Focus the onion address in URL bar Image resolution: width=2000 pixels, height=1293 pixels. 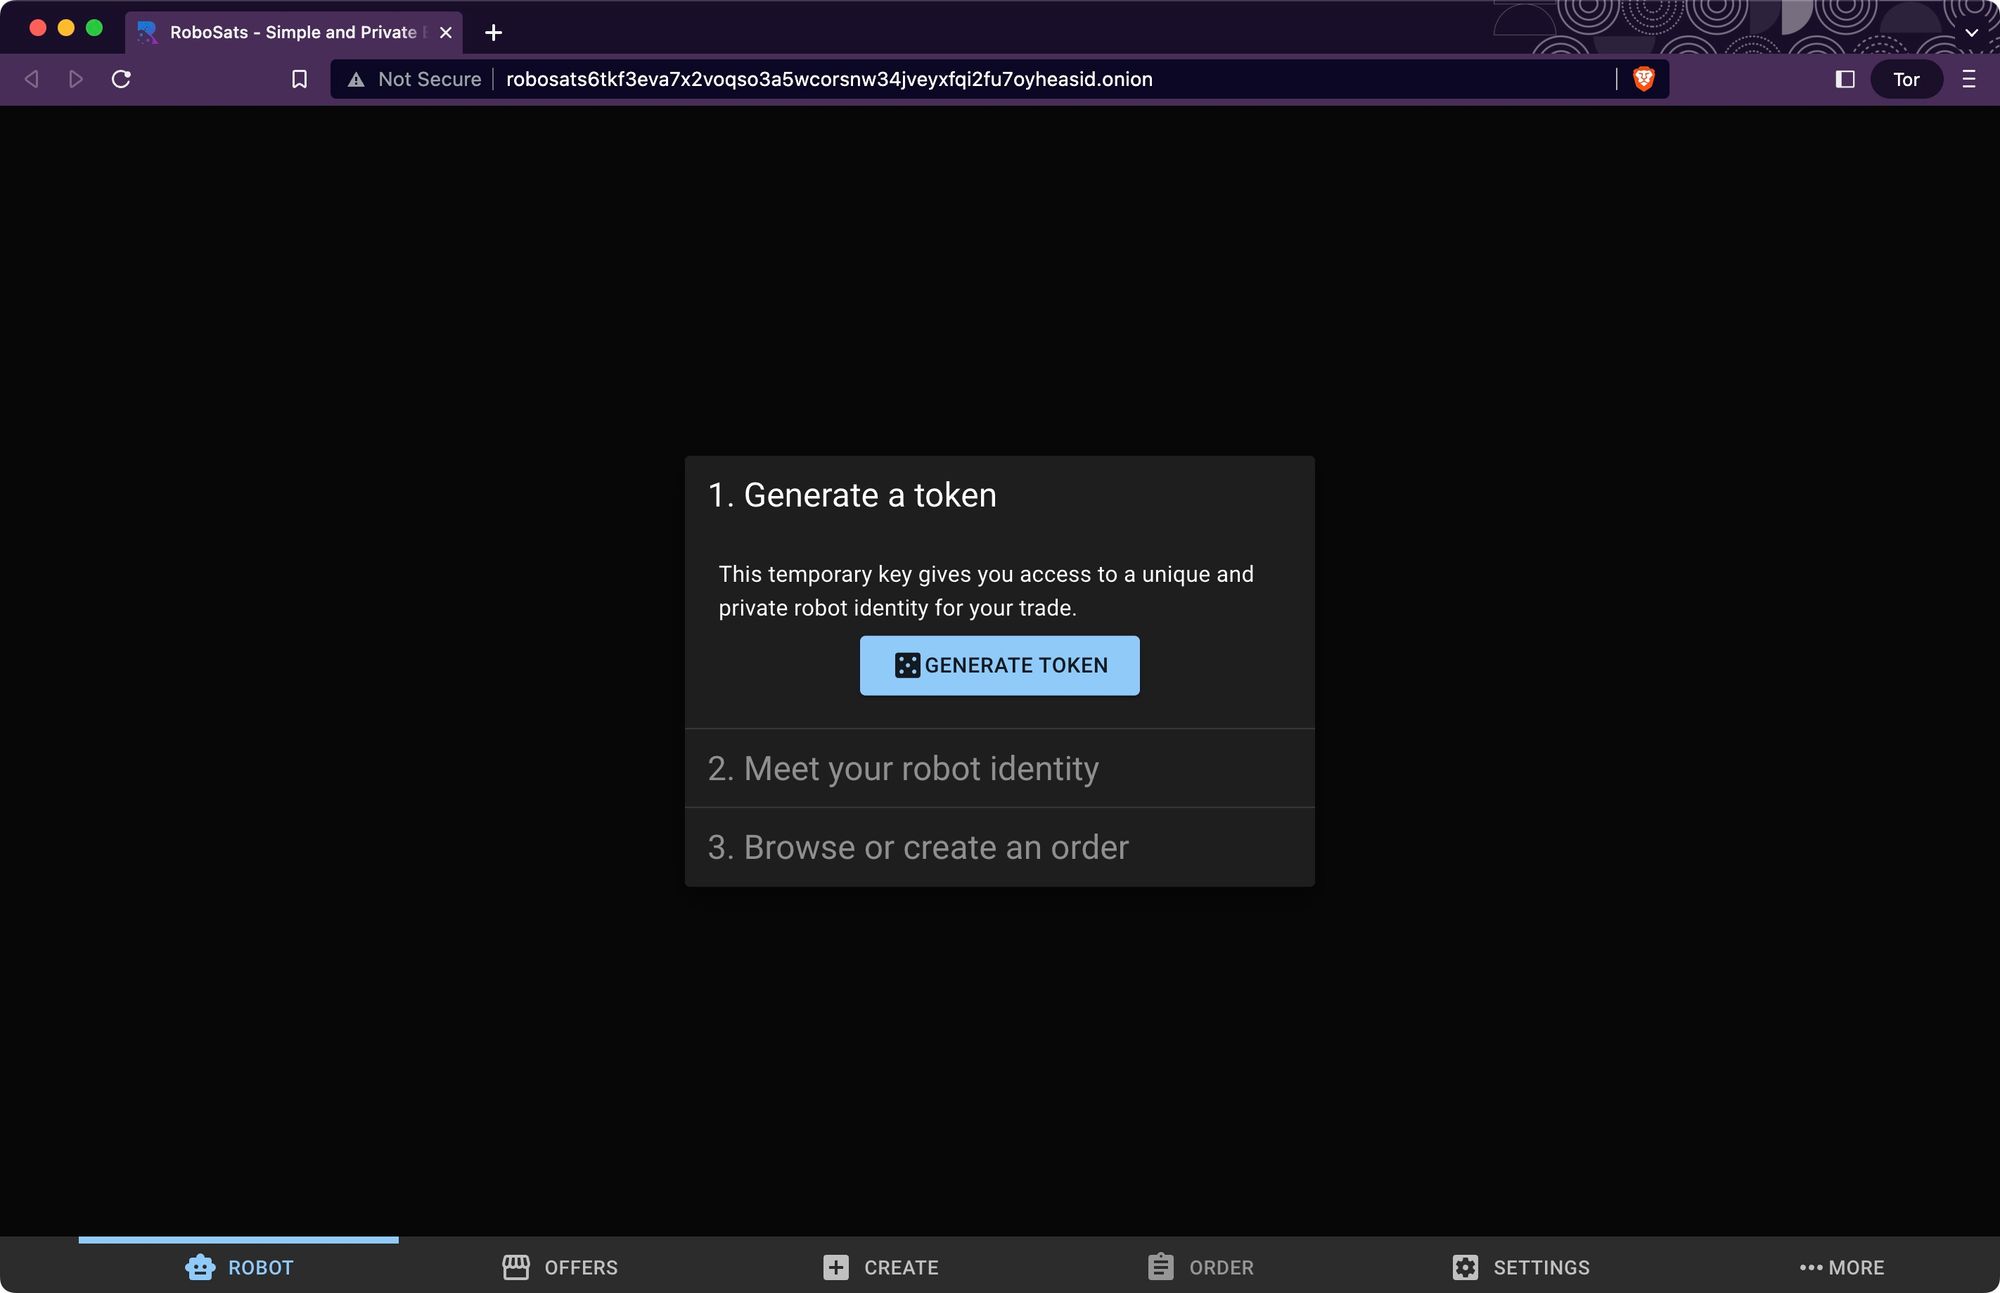tap(829, 79)
